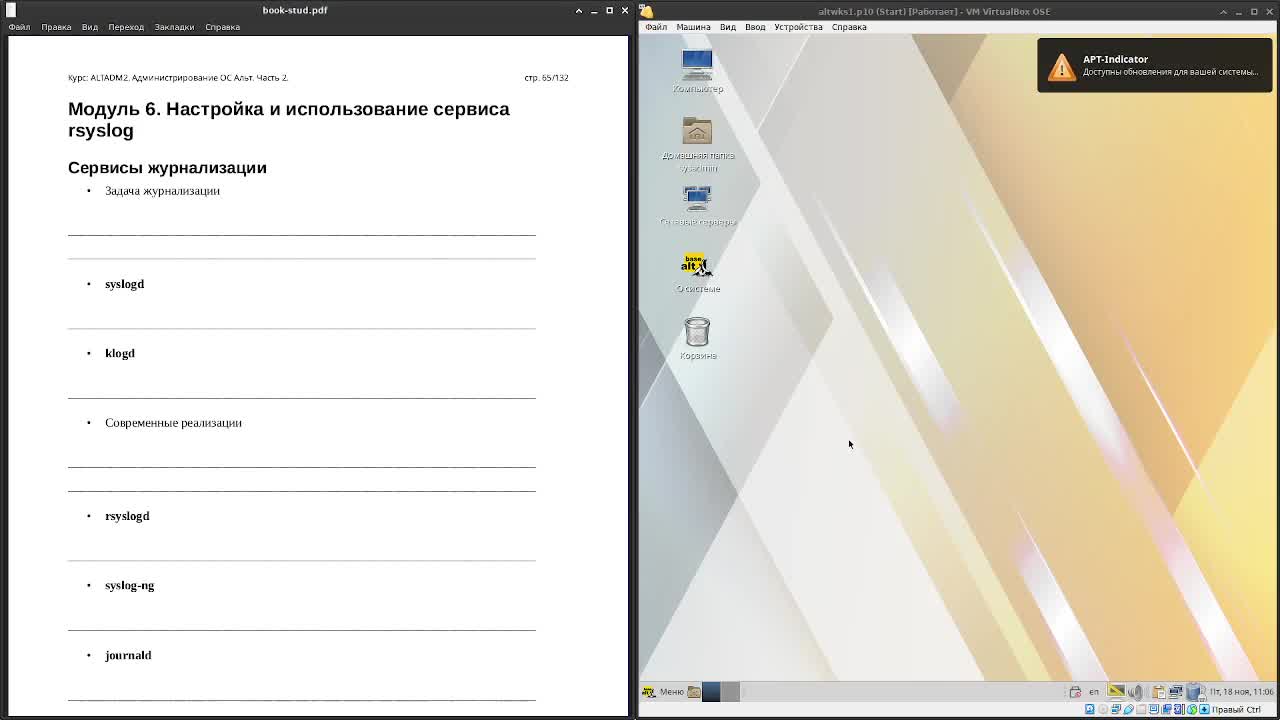
Task: Click the blue tray icon next to the clock
Action: [x=1195, y=692]
